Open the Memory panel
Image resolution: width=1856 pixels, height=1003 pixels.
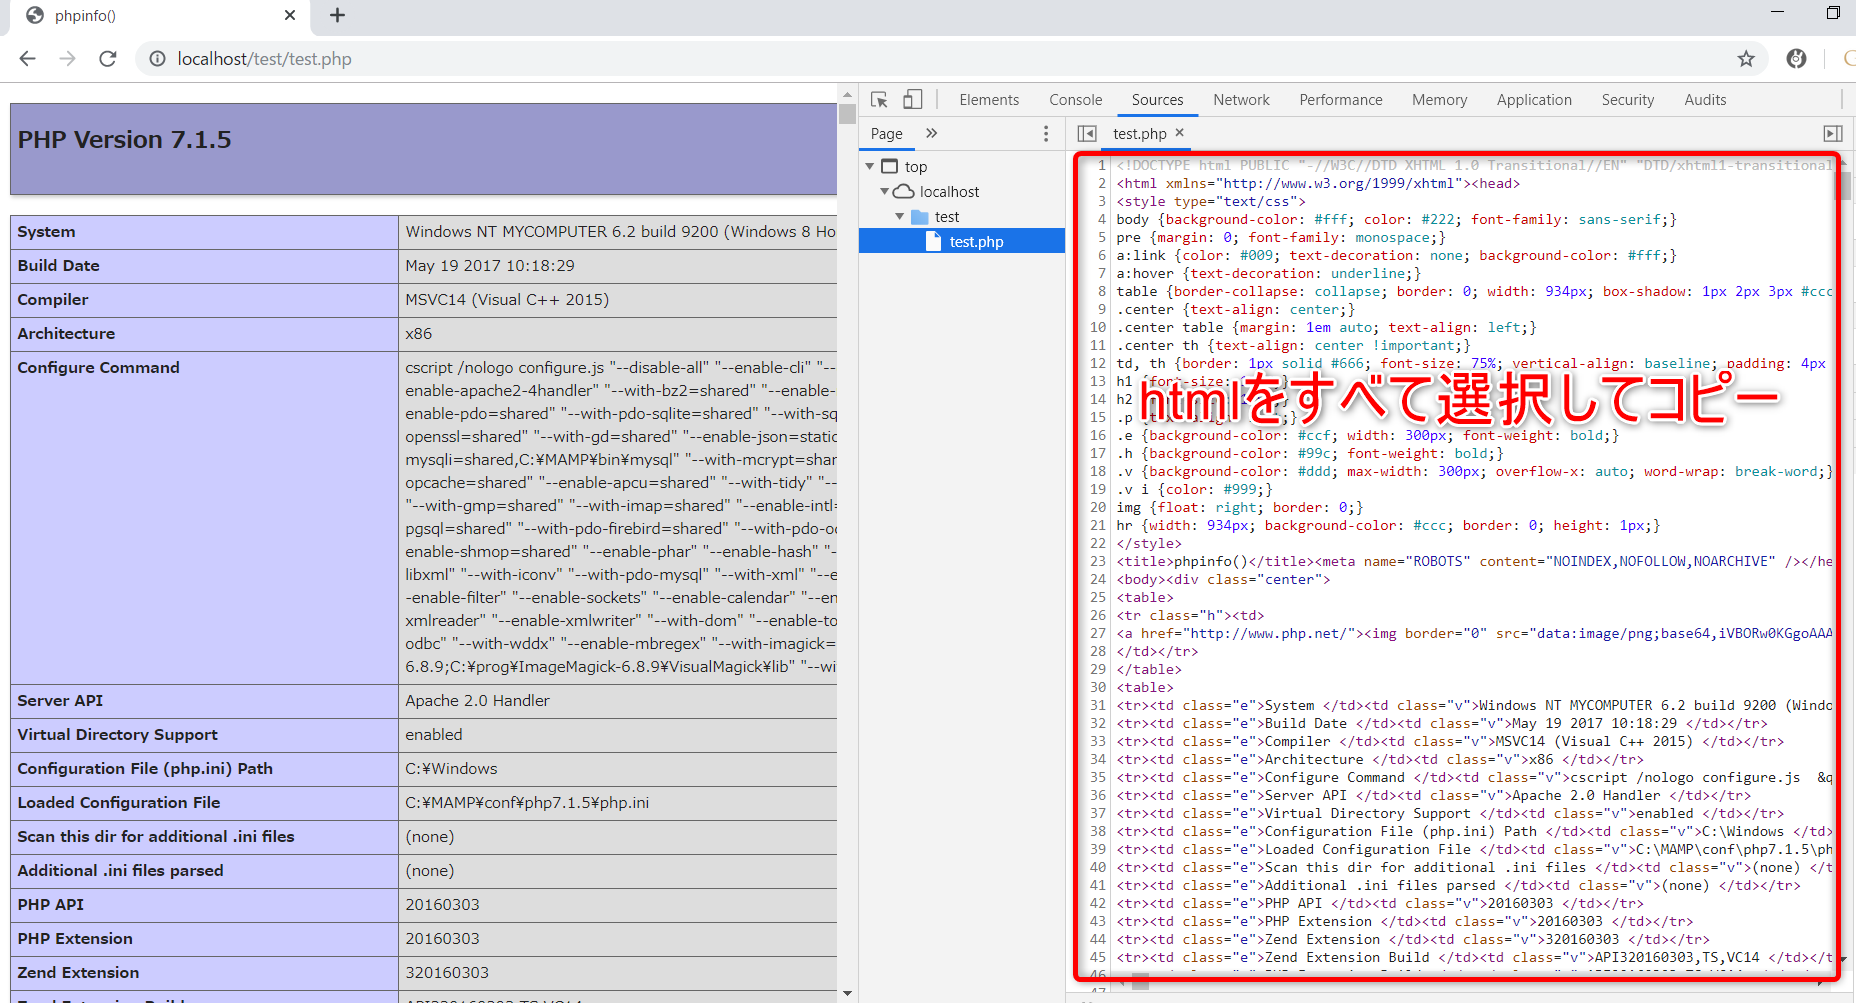pyautogui.click(x=1440, y=100)
